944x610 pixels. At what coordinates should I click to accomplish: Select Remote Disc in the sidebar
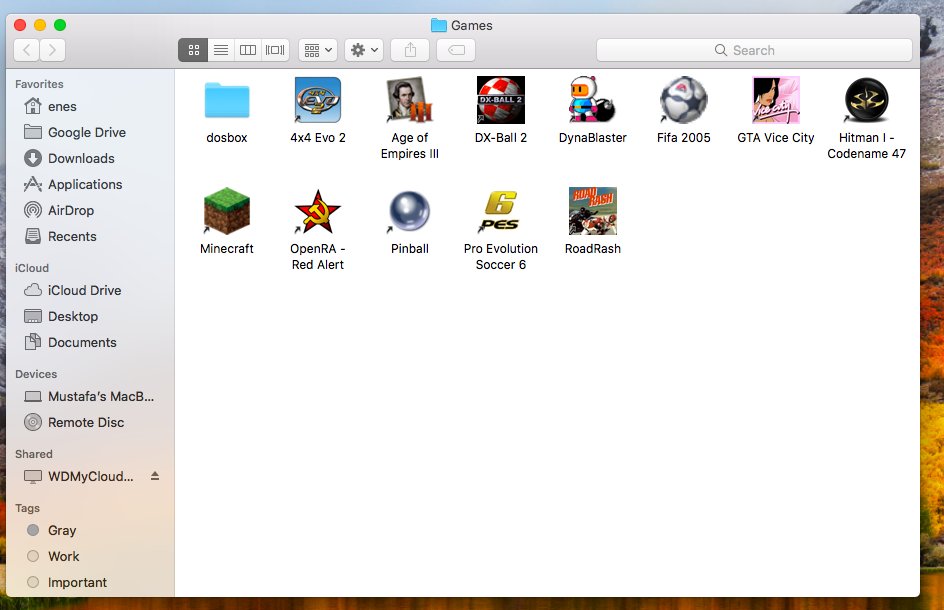point(90,422)
